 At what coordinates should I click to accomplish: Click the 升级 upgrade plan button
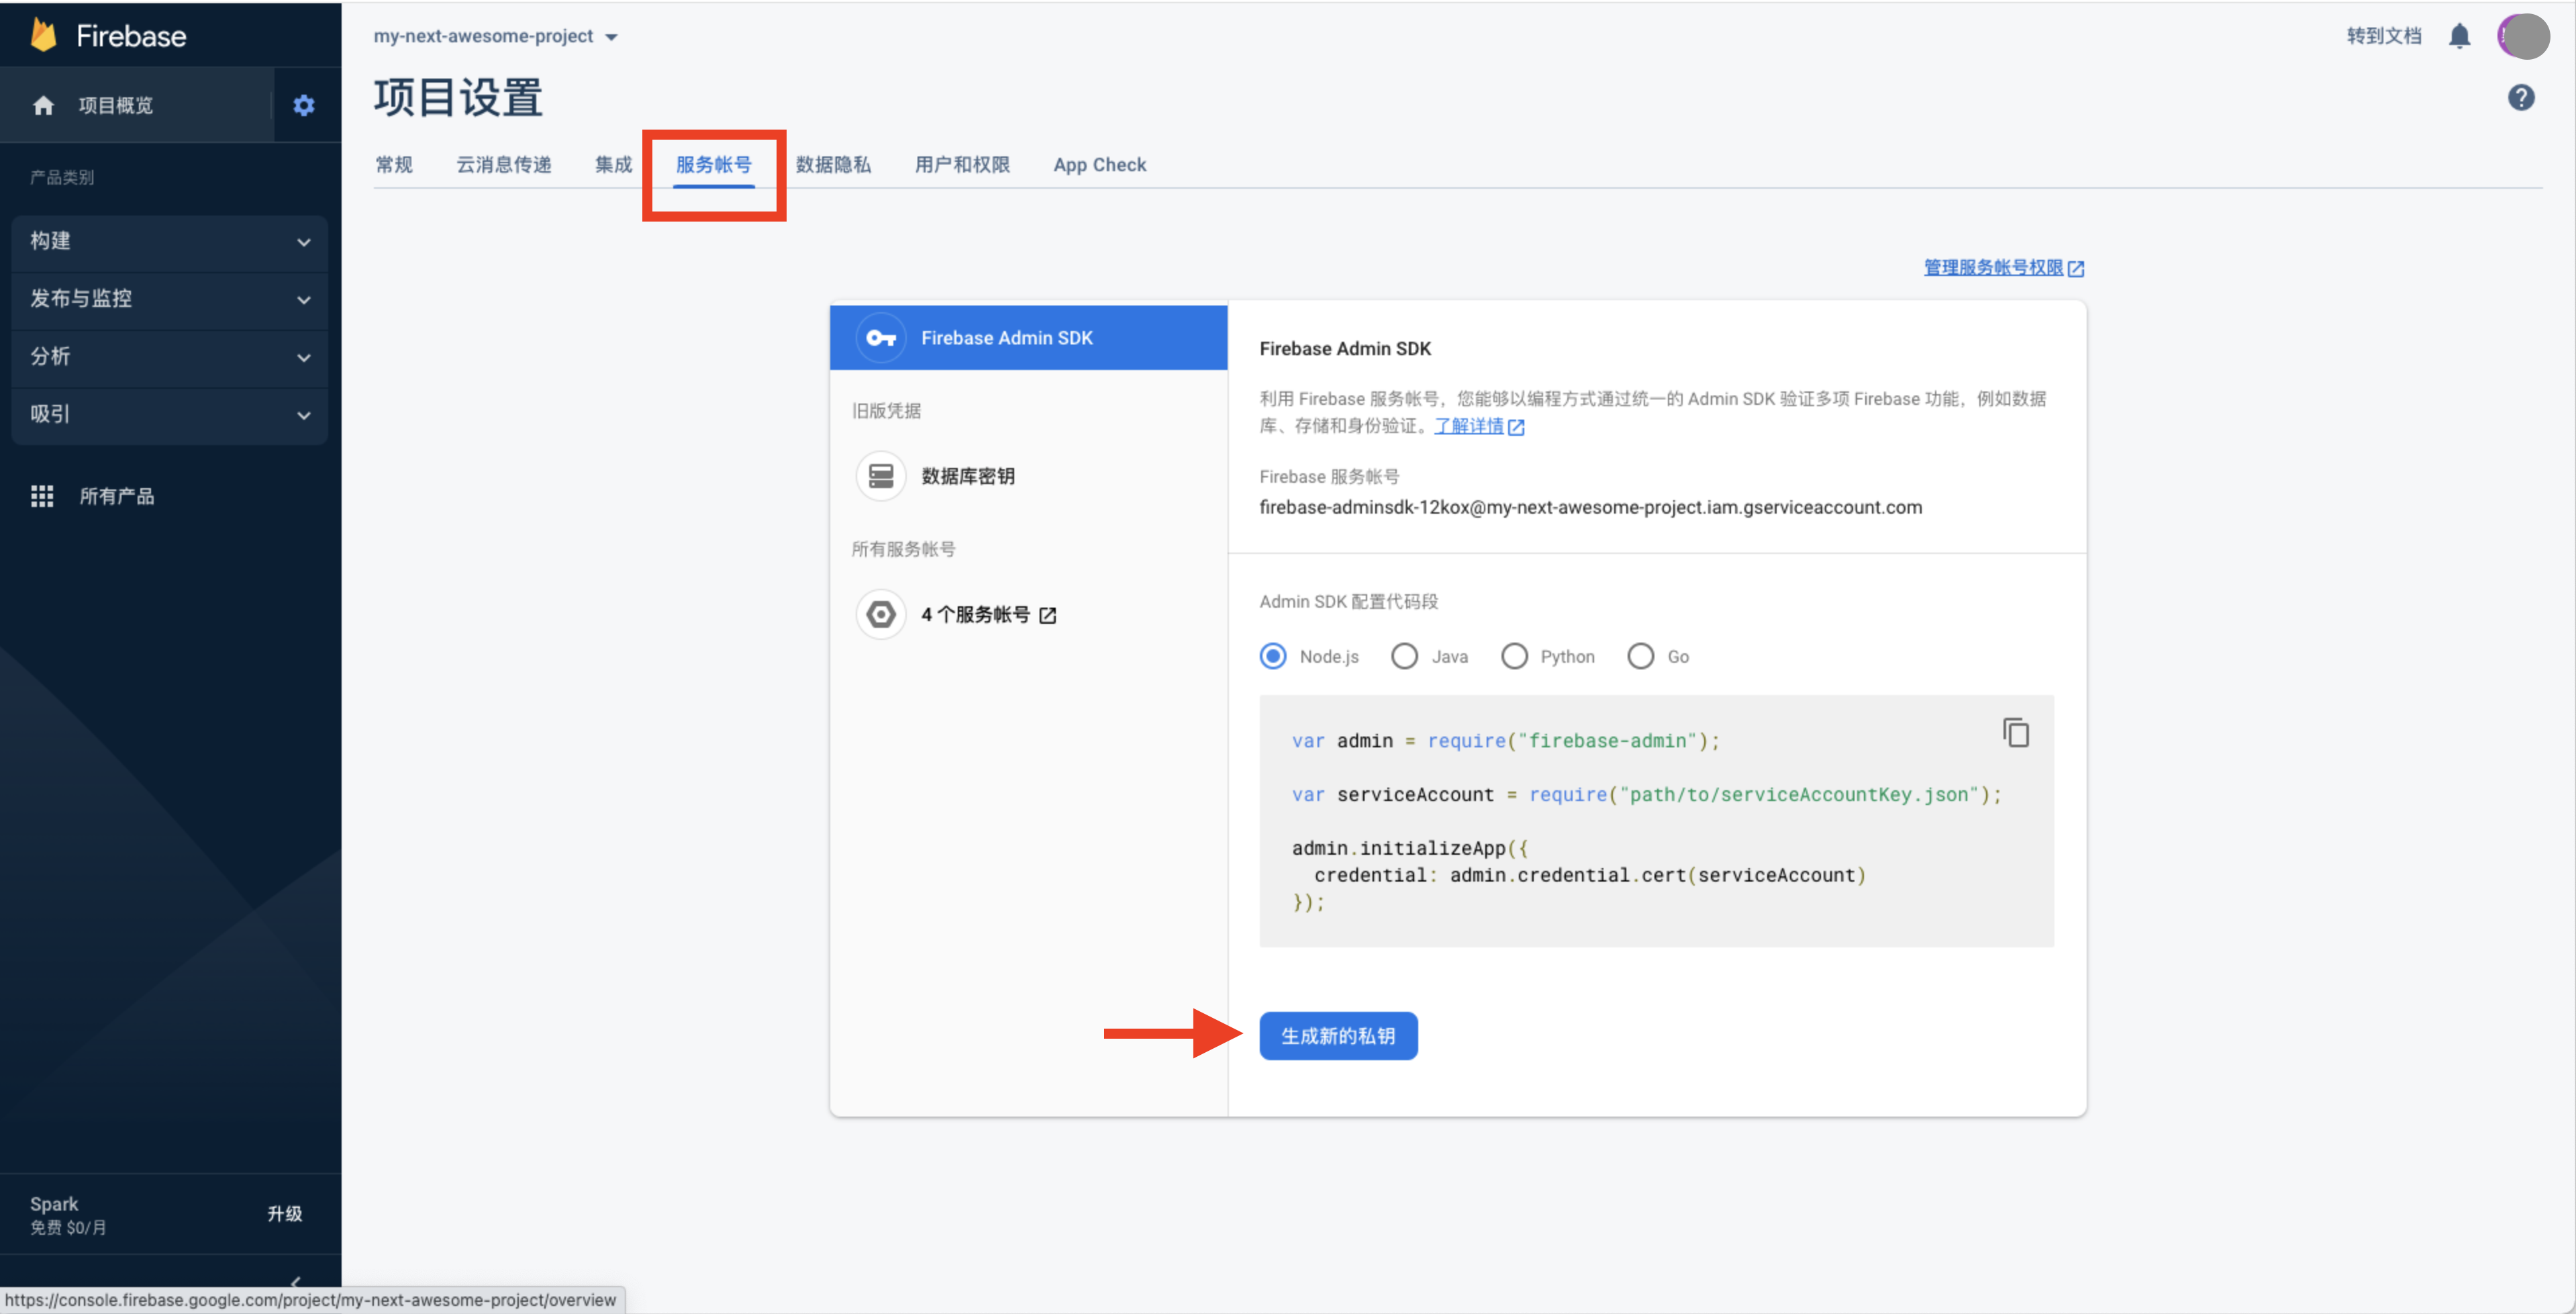tap(284, 1213)
